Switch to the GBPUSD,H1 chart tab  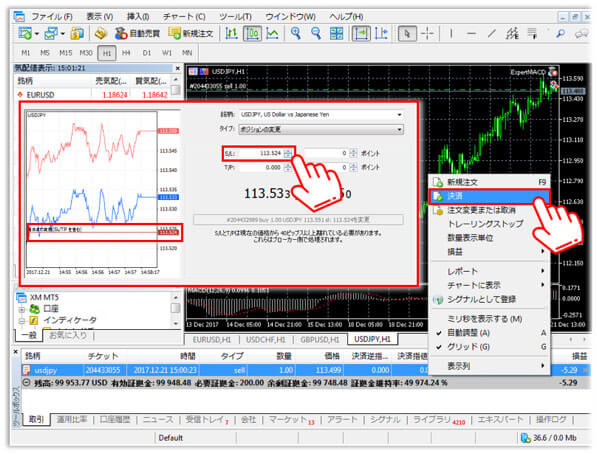[x=320, y=339]
